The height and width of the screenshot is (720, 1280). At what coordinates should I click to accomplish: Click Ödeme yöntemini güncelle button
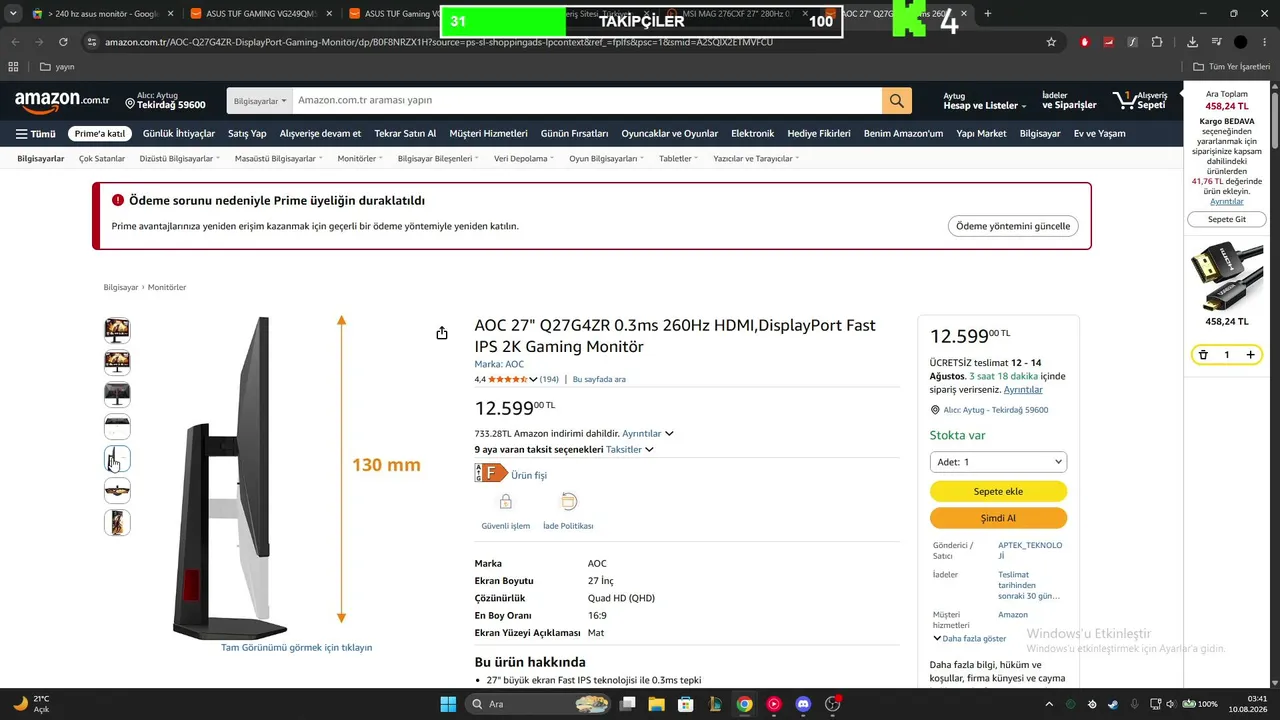(x=1013, y=226)
